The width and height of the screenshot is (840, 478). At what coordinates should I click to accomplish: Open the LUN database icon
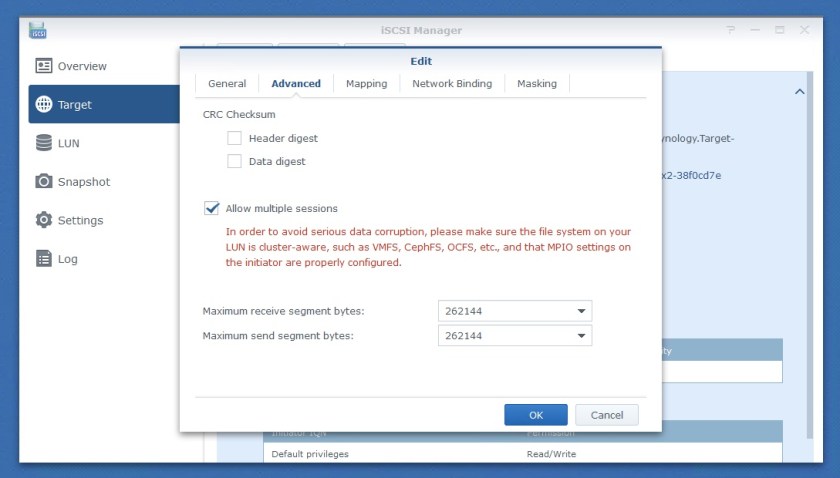tap(44, 143)
